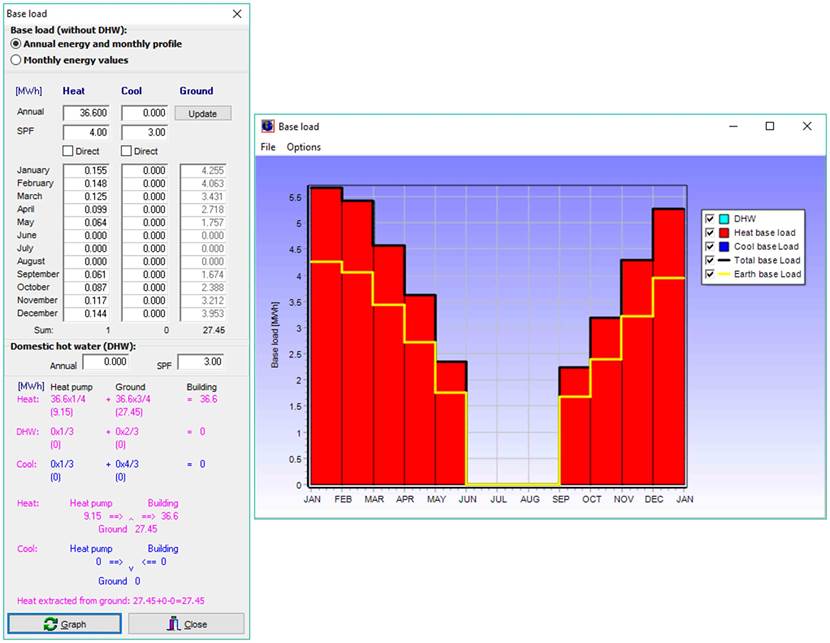Click the red Heat base load swatch

click(724, 232)
